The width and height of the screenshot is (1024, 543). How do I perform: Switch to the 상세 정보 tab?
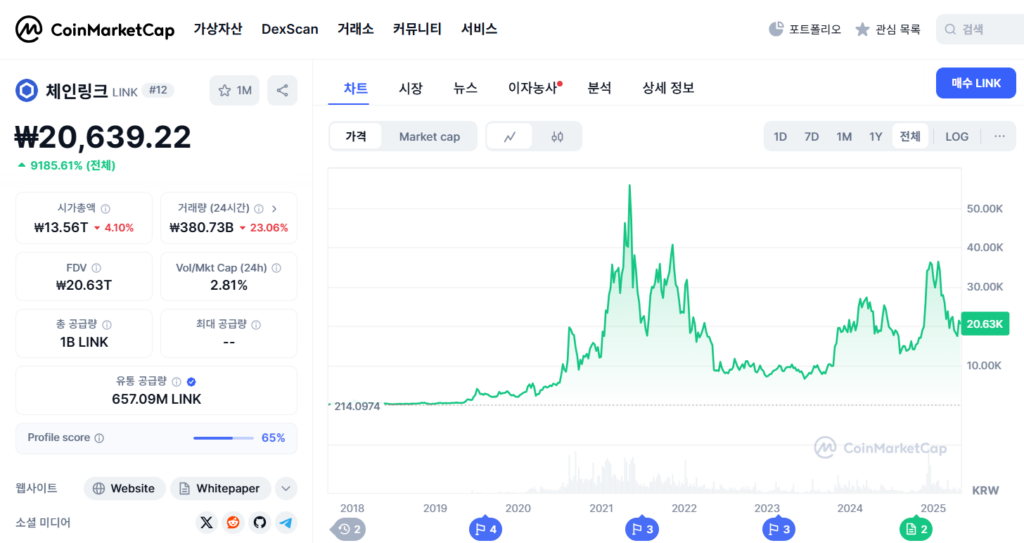668,88
